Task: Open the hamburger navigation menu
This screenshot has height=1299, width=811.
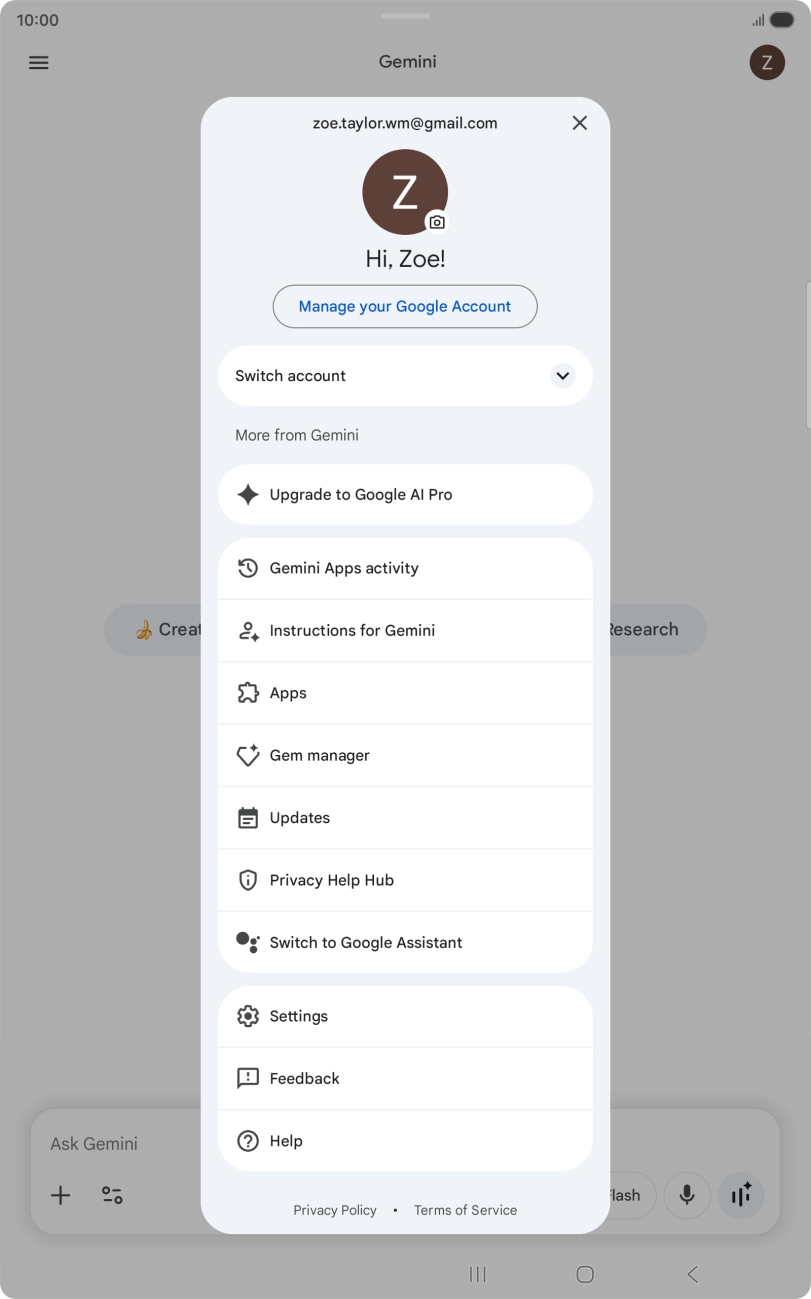Action: coord(39,62)
